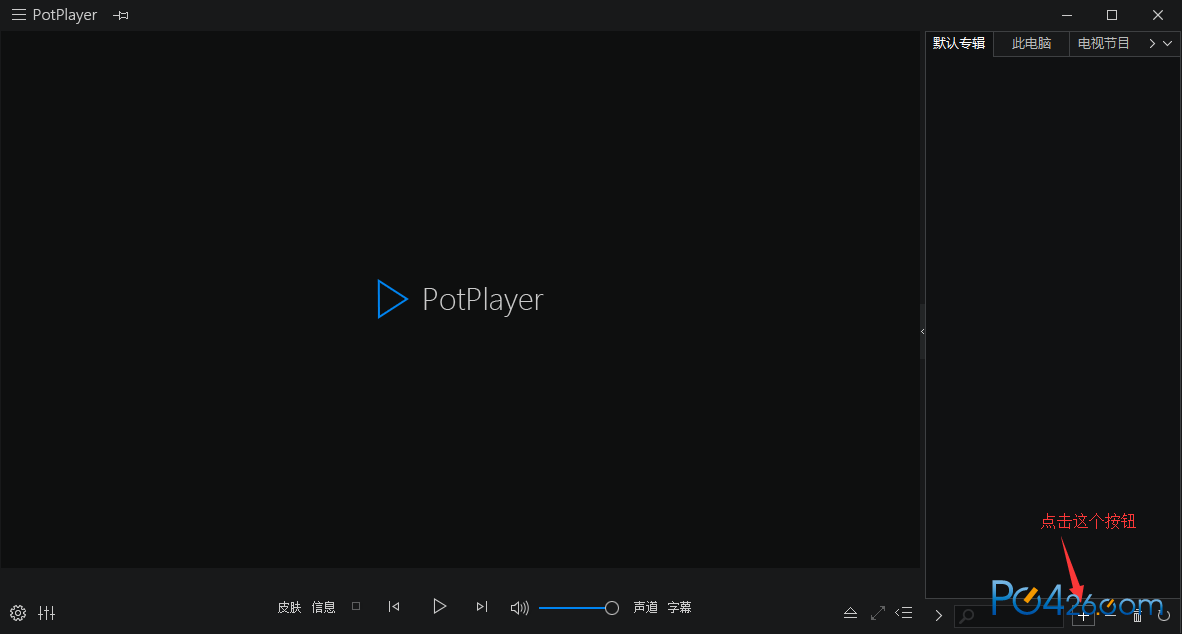This screenshot has width=1182, height=634.
Task: Skip to the previous track
Action: click(x=393, y=607)
